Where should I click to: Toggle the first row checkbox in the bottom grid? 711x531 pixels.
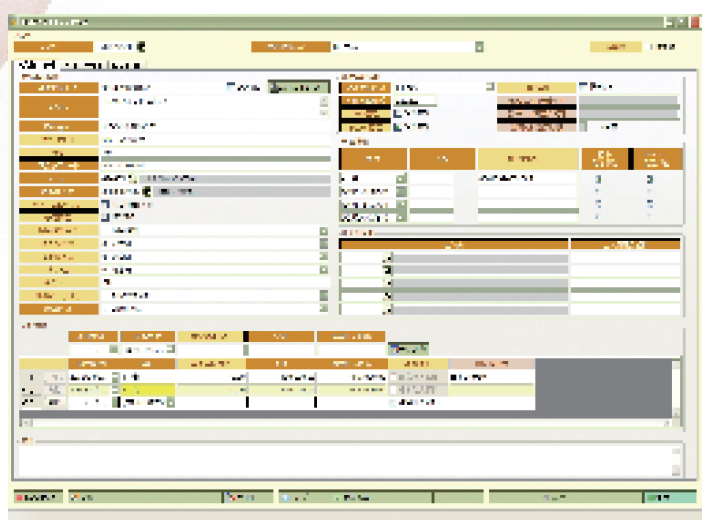(x=392, y=377)
